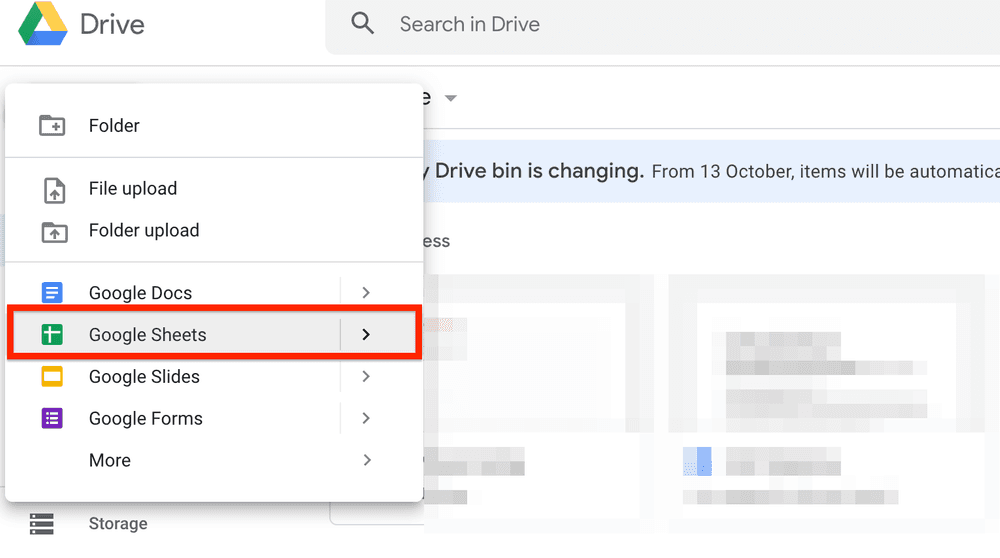Click the File upload icon
The width and height of the screenshot is (1000, 558).
pyautogui.click(x=52, y=189)
